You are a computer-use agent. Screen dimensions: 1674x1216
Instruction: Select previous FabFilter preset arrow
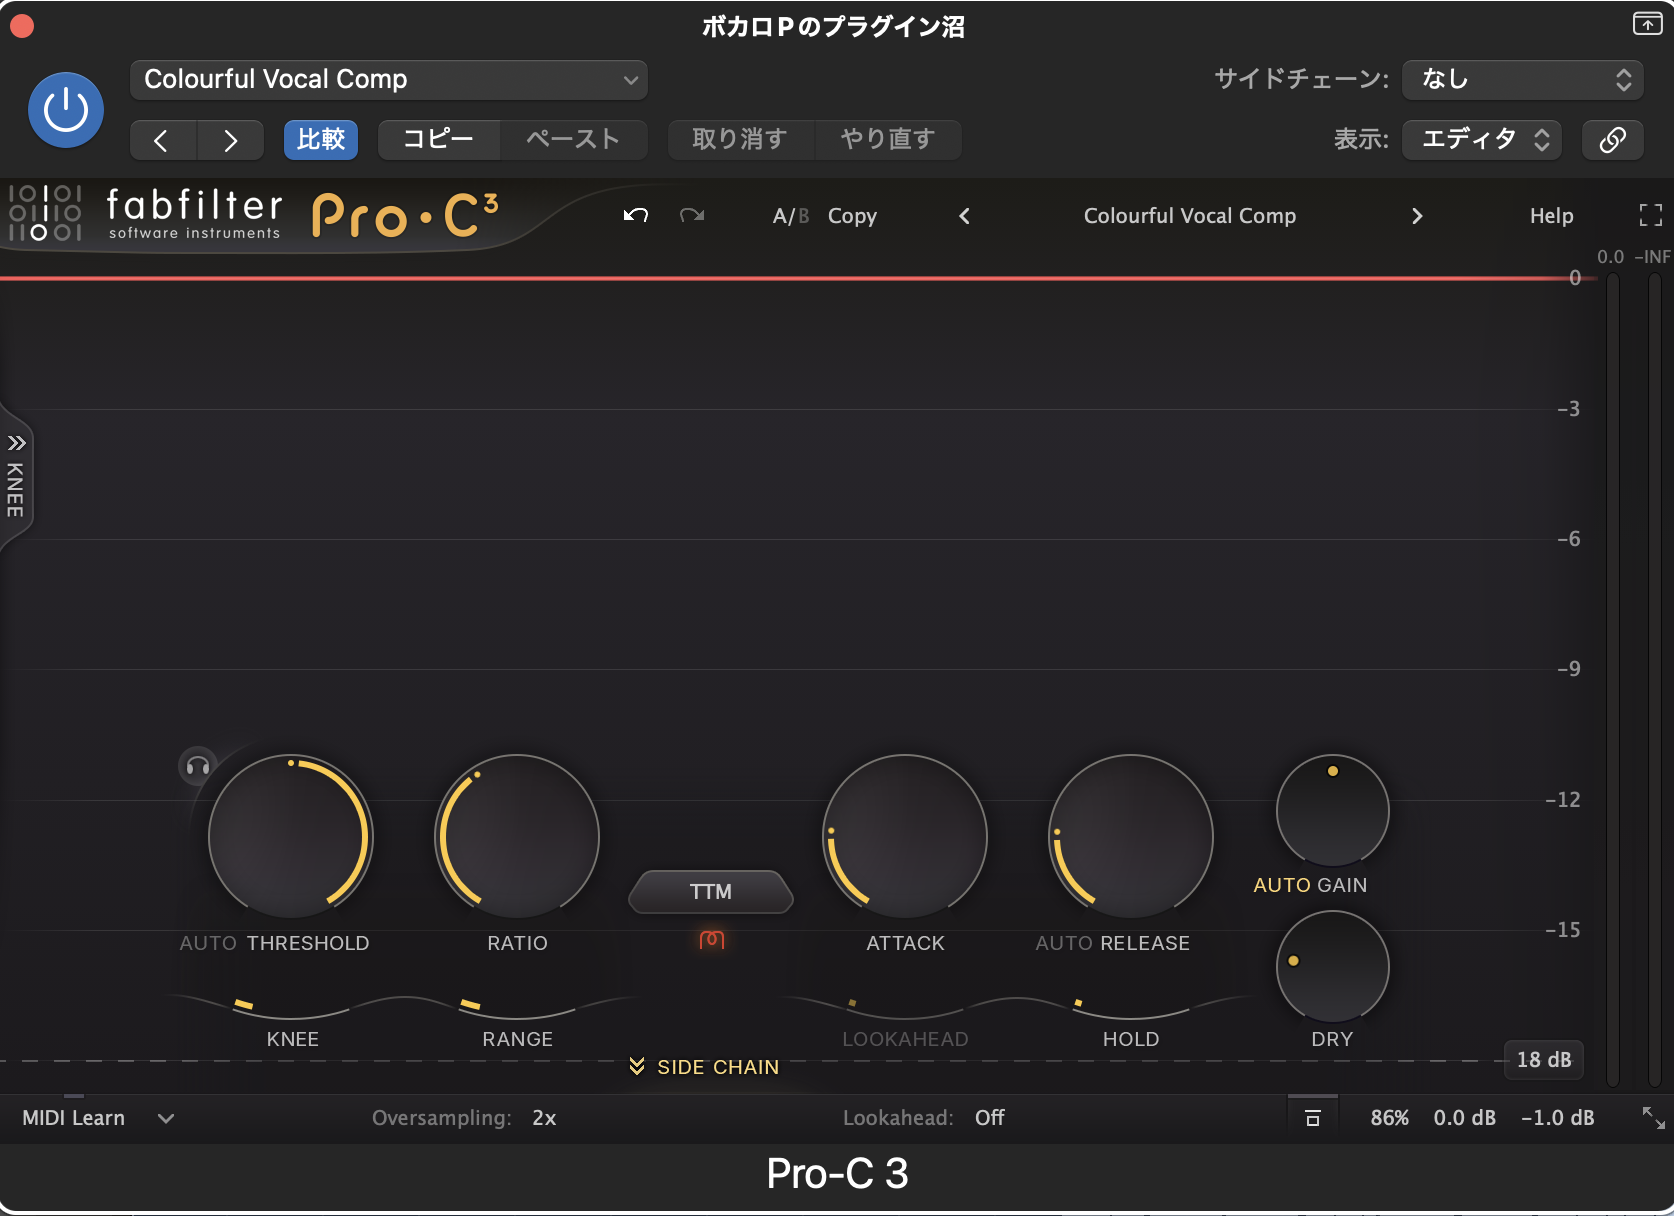pyautogui.click(x=964, y=216)
